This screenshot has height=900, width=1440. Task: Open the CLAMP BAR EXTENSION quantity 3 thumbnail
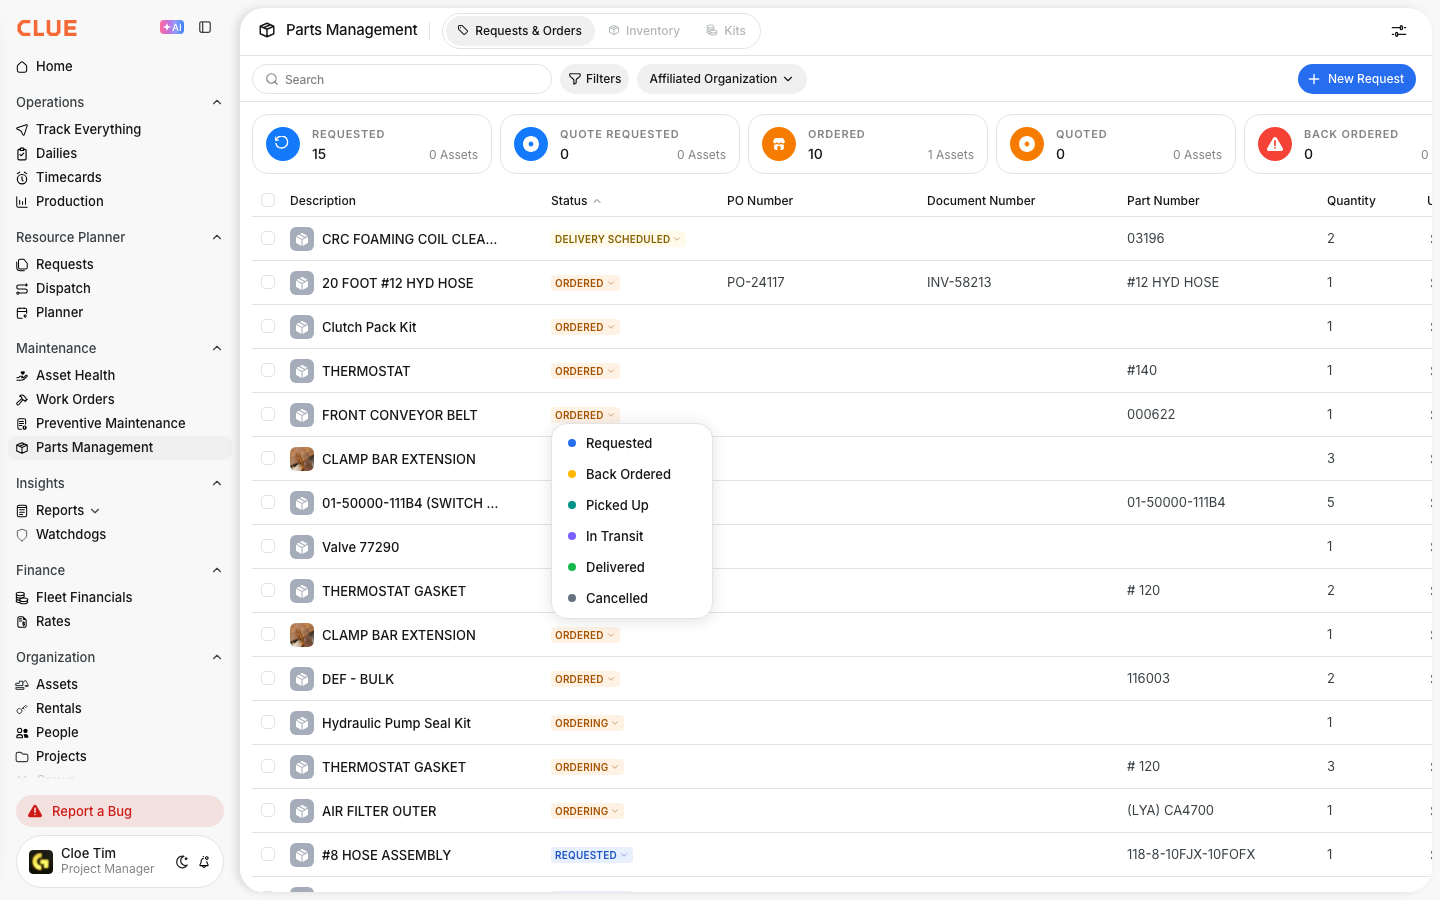click(x=302, y=459)
